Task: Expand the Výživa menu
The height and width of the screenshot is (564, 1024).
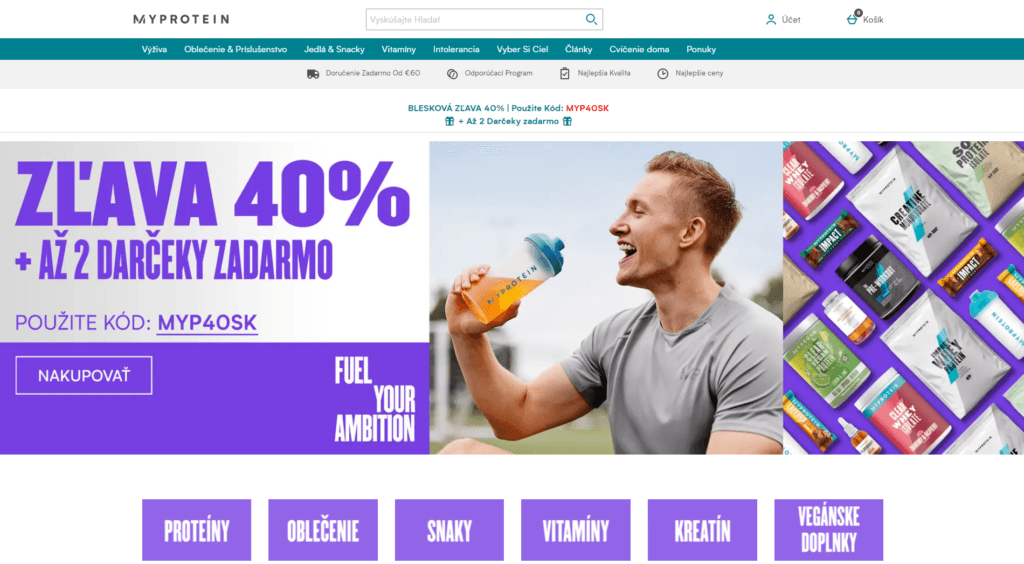Action: pyautogui.click(x=154, y=50)
